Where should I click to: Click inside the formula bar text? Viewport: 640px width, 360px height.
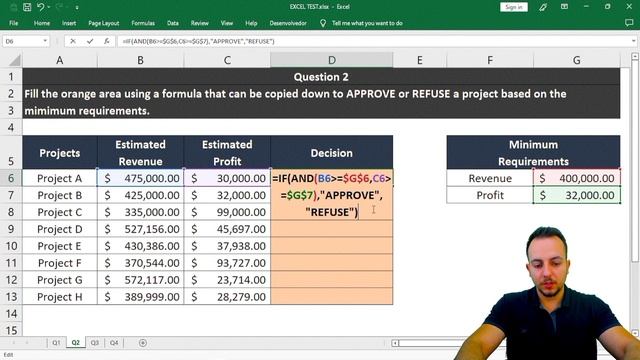[x=198, y=41]
